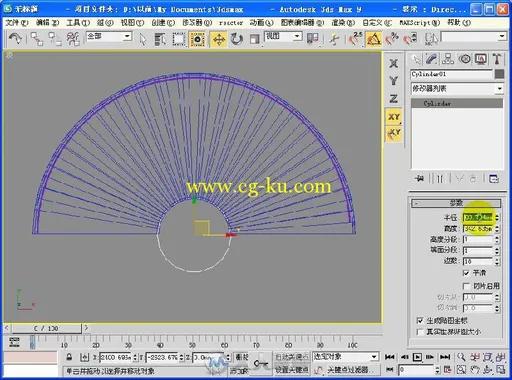Image resolution: width=512 pixels, height=380 pixels.
Task: Toggle the Spinner Snap button
Action: (411, 39)
